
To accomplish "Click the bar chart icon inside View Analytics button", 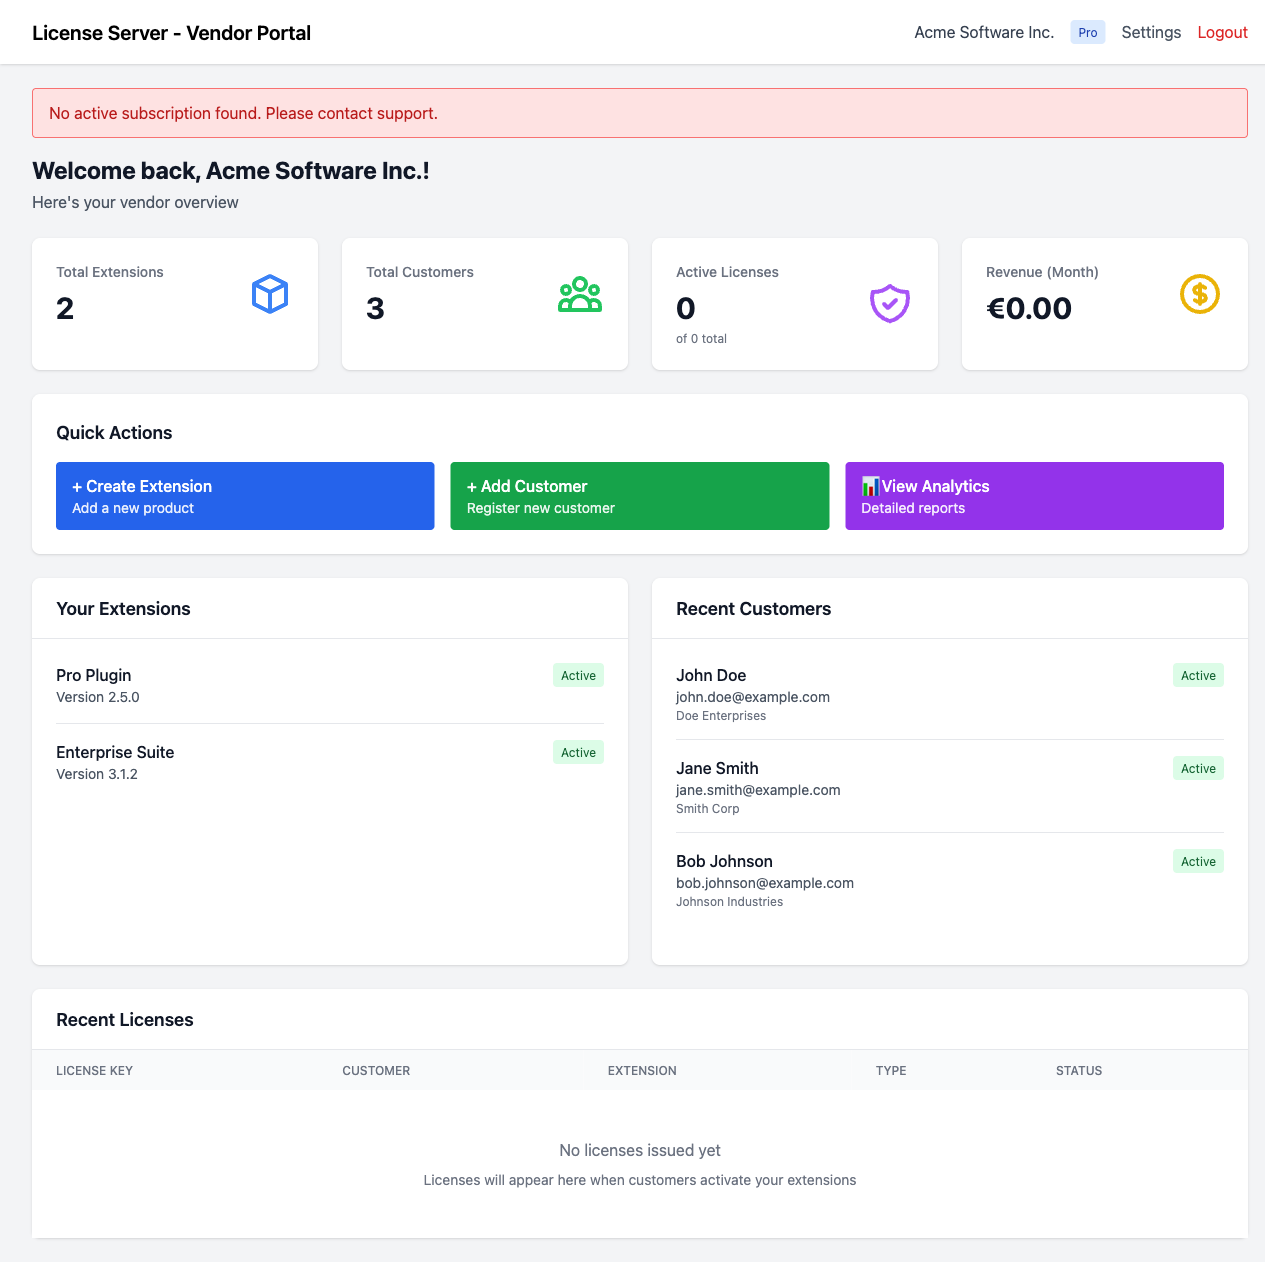I will pos(870,486).
